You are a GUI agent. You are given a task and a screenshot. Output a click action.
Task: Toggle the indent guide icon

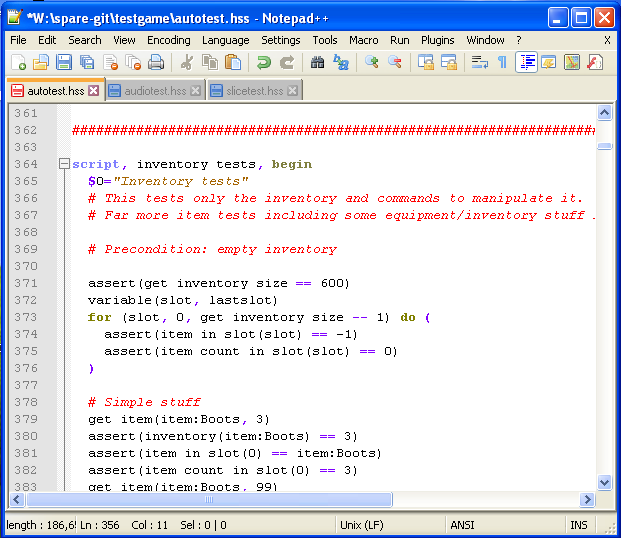[x=526, y=63]
